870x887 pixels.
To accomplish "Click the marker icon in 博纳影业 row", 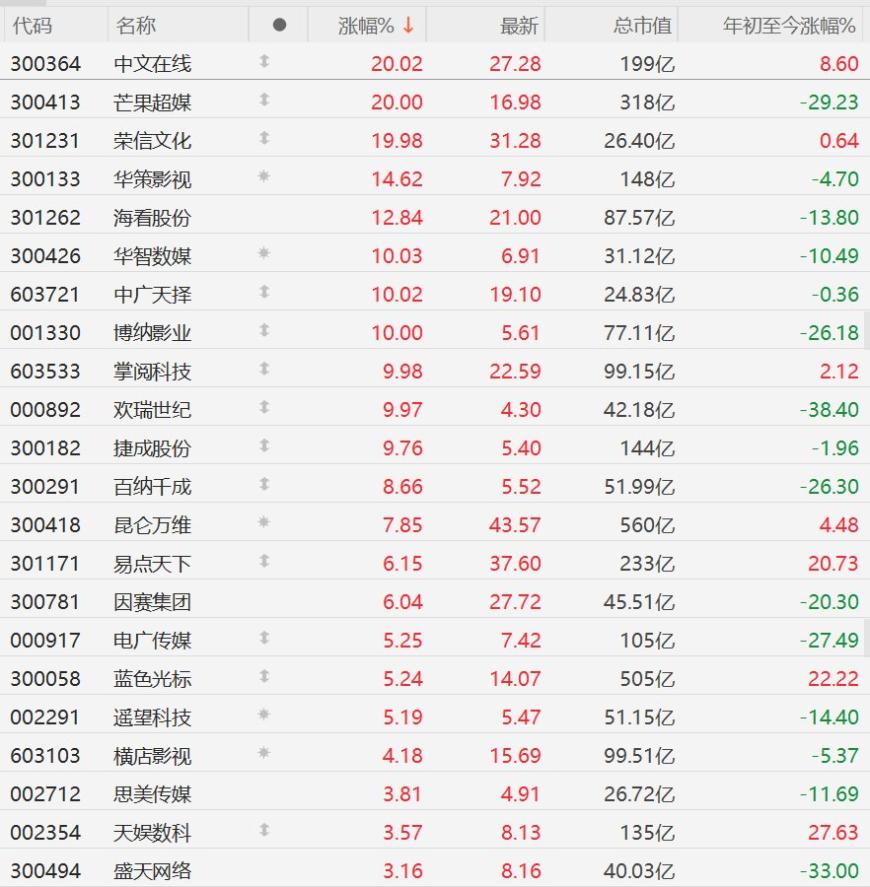I will [x=264, y=330].
